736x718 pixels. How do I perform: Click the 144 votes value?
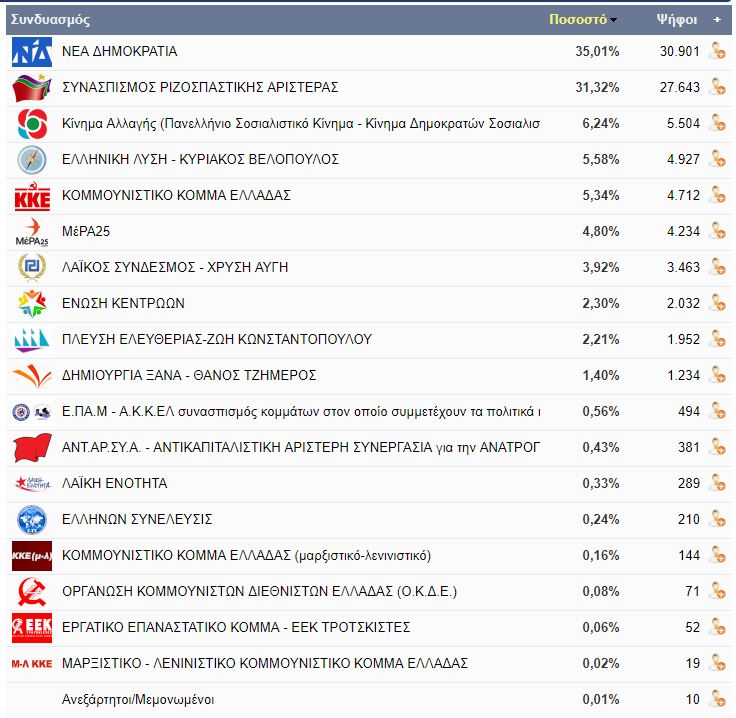tap(689, 555)
